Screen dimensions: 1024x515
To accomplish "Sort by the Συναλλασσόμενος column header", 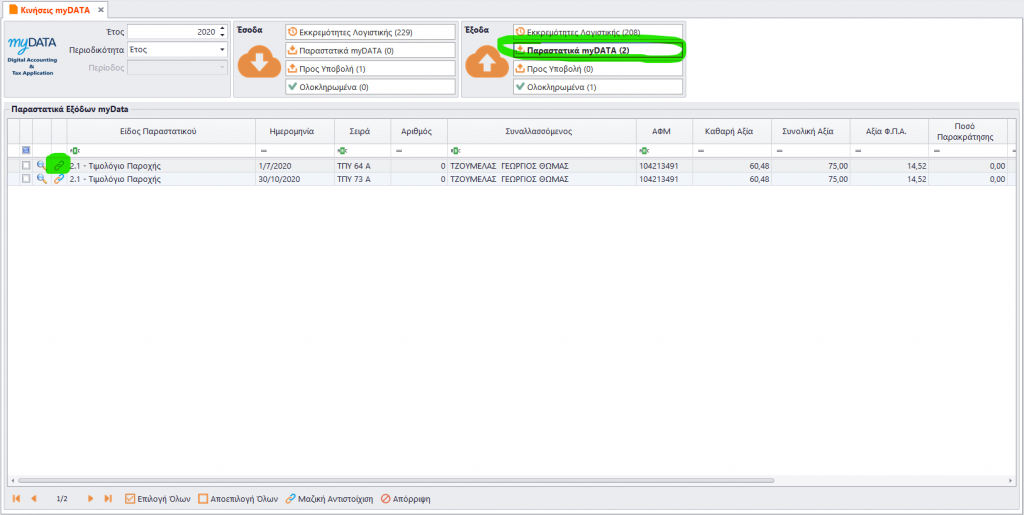I will point(542,131).
